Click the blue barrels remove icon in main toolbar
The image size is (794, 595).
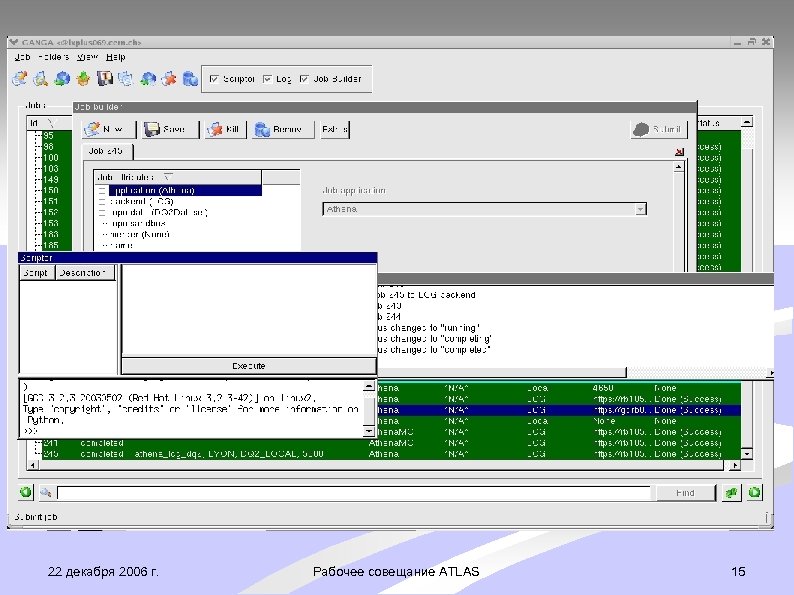[190, 78]
